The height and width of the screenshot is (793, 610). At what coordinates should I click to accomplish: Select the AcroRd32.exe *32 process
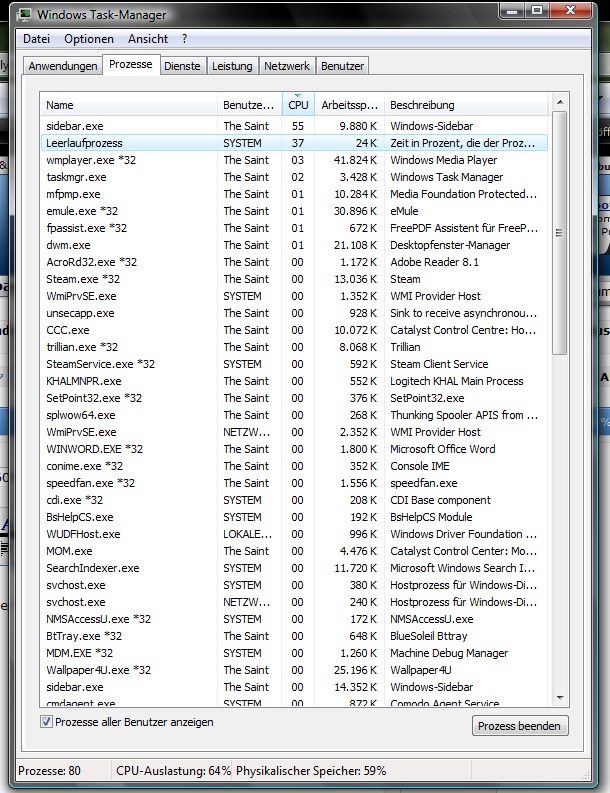294,262
